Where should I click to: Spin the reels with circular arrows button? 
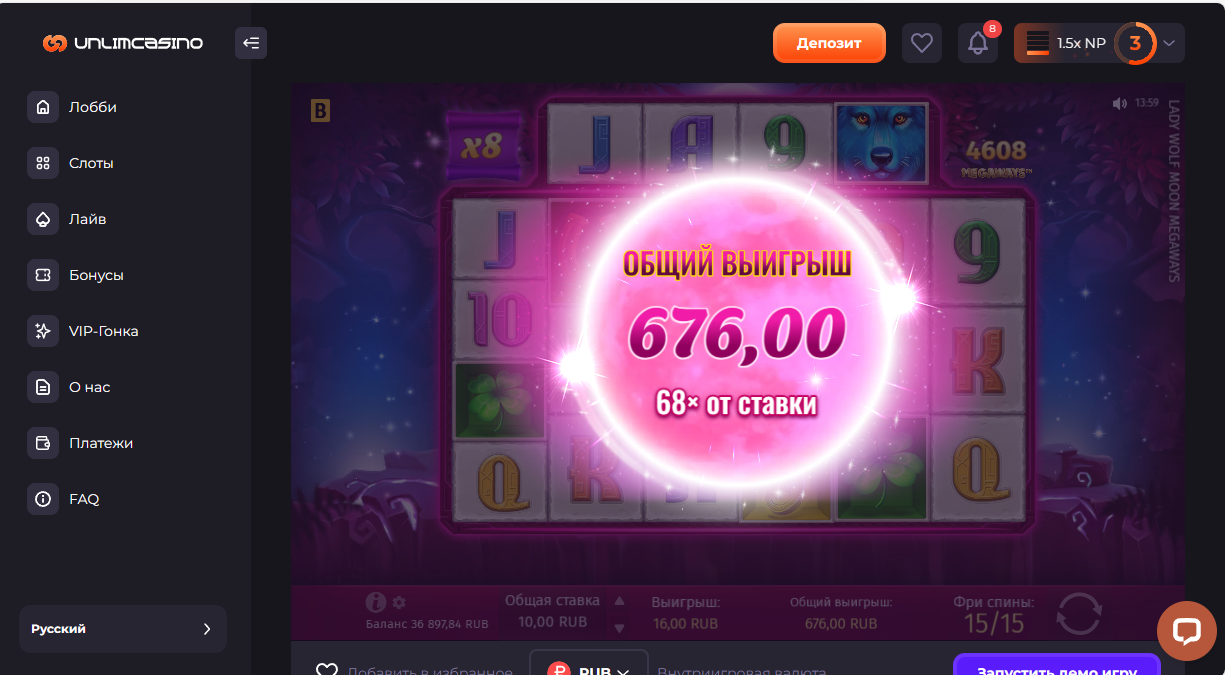pos(1079,613)
